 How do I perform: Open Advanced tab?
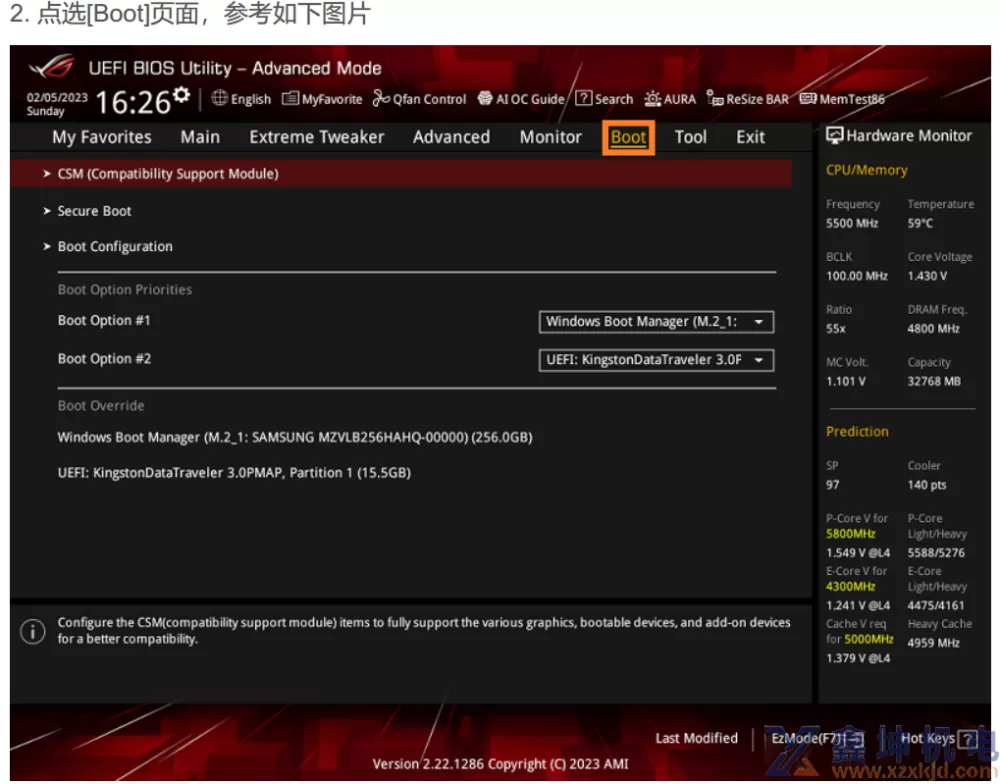pyautogui.click(x=452, y=137)
